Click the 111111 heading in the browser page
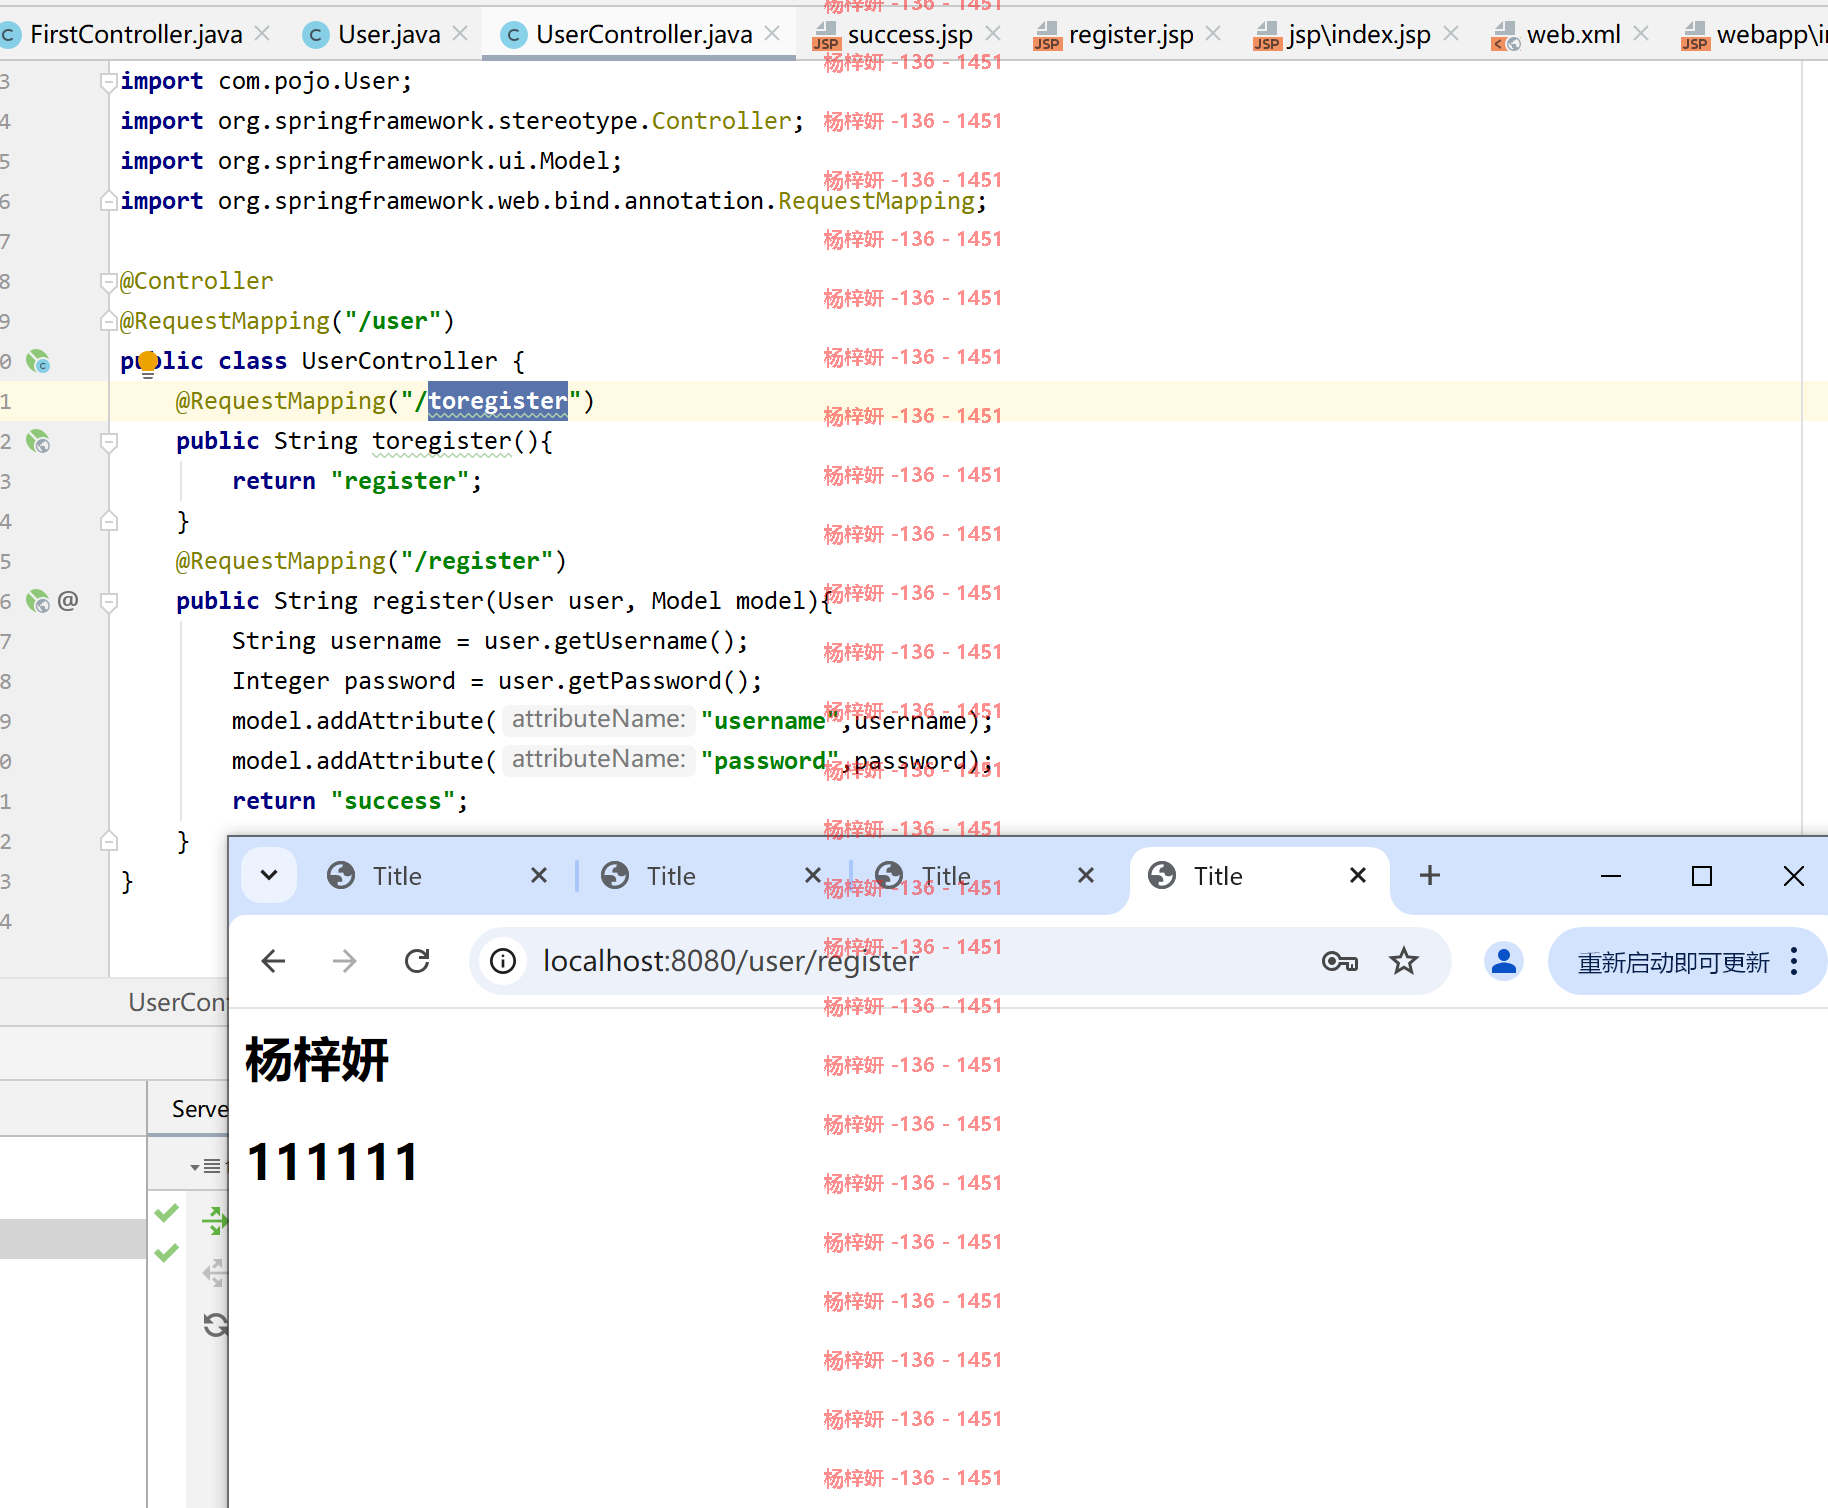The image size is (1828, 1508). pos(333,1162)
